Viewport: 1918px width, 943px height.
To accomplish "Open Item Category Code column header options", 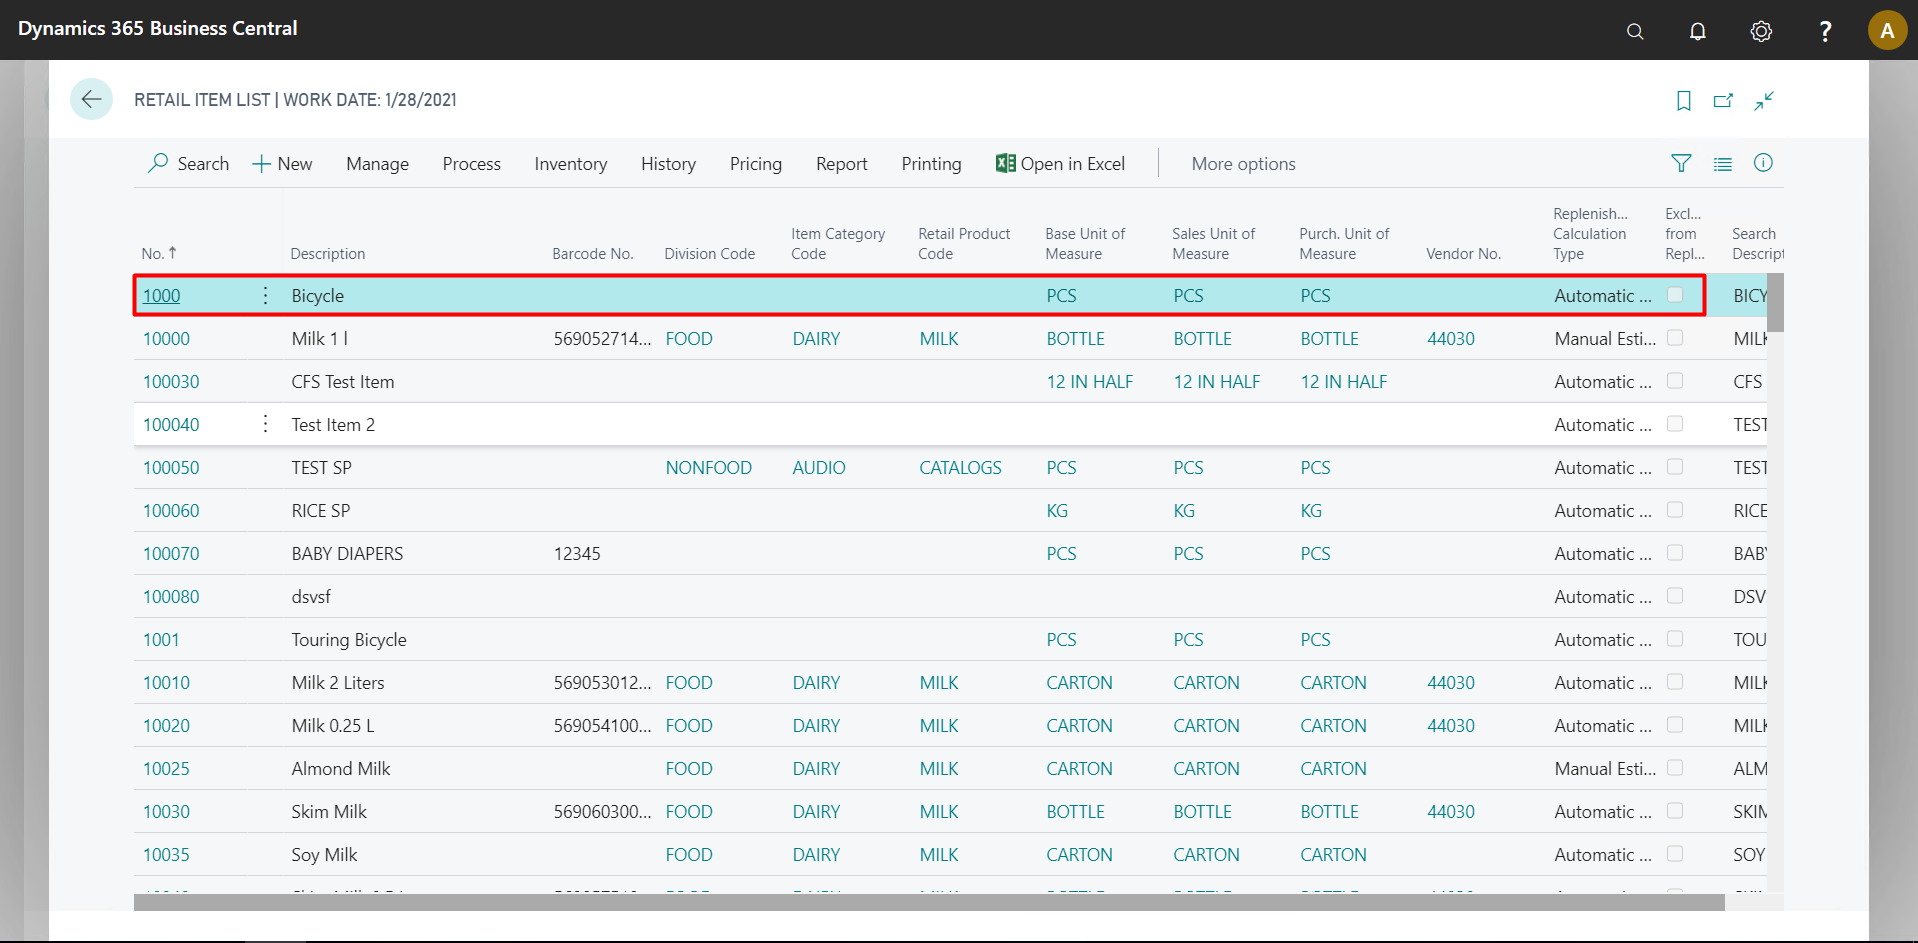I will [838, 243].
